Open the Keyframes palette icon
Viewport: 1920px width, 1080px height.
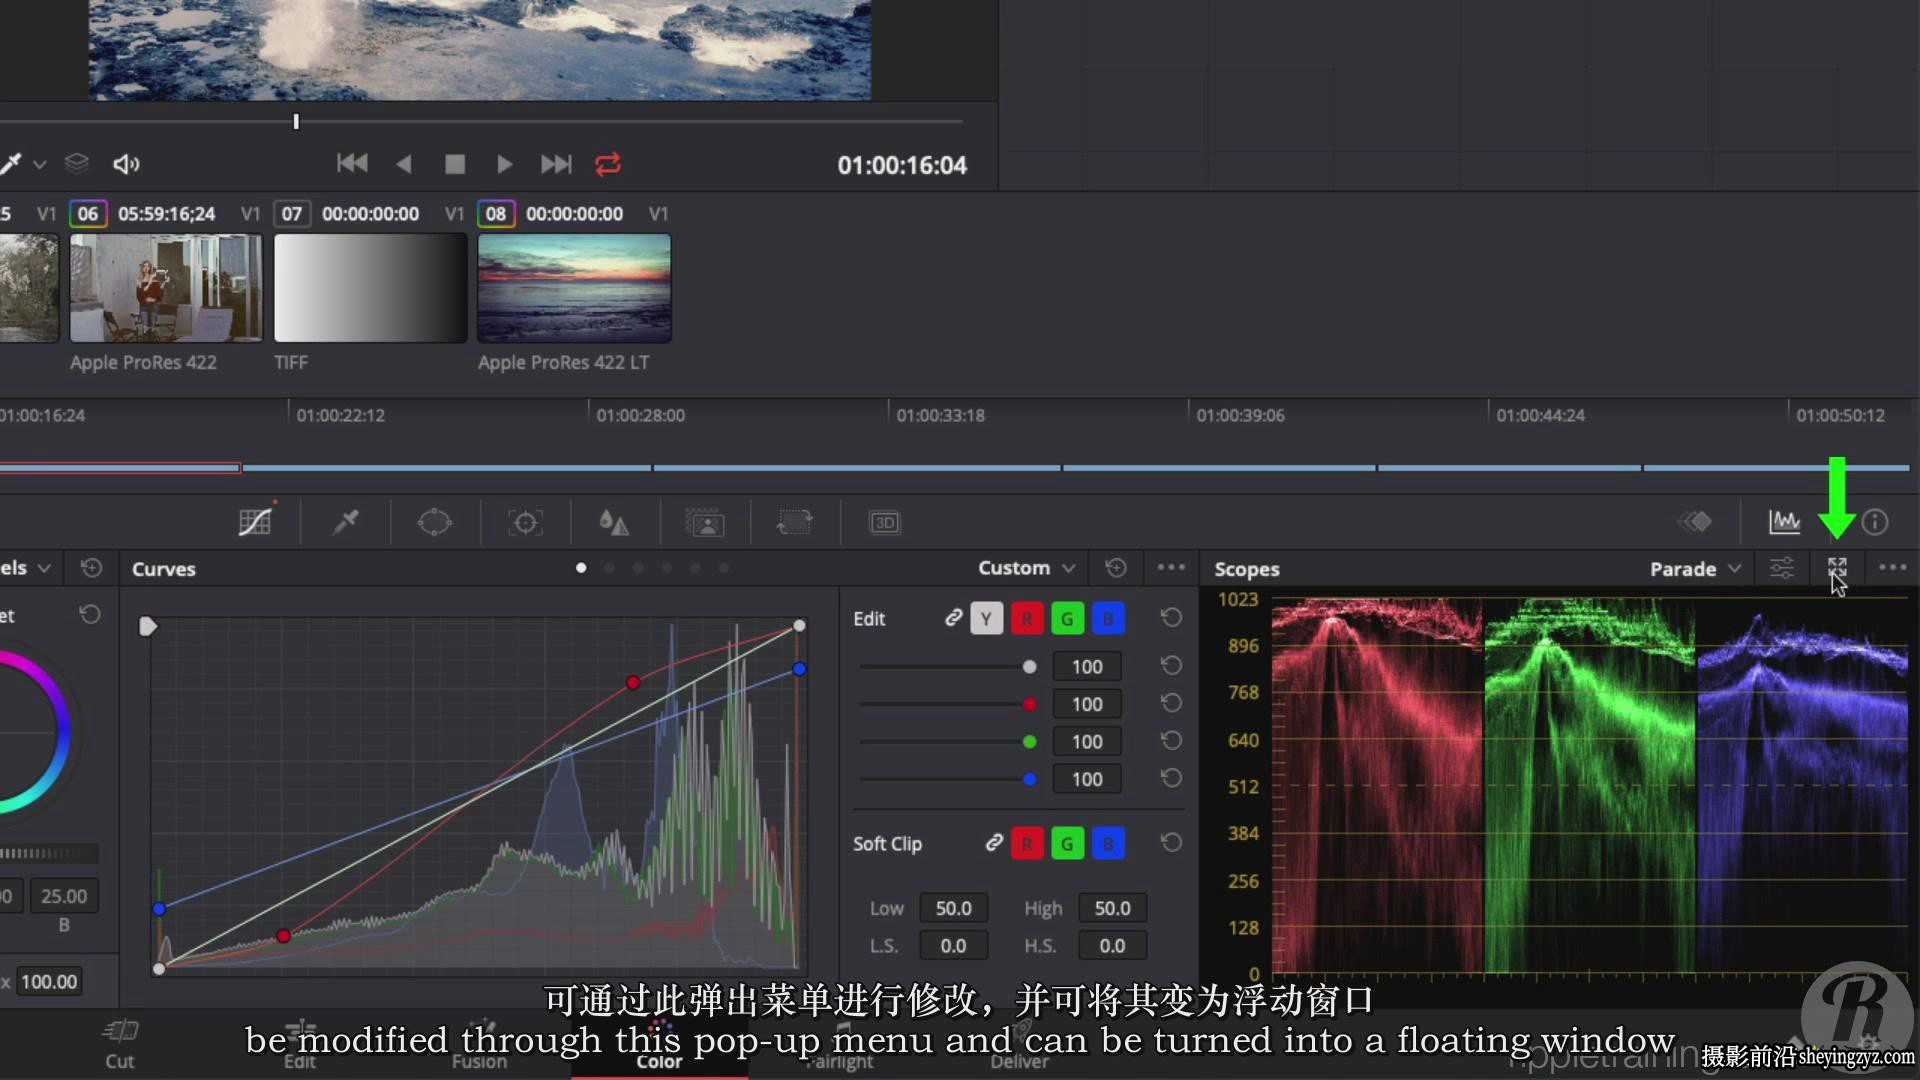click(1695, 522)
